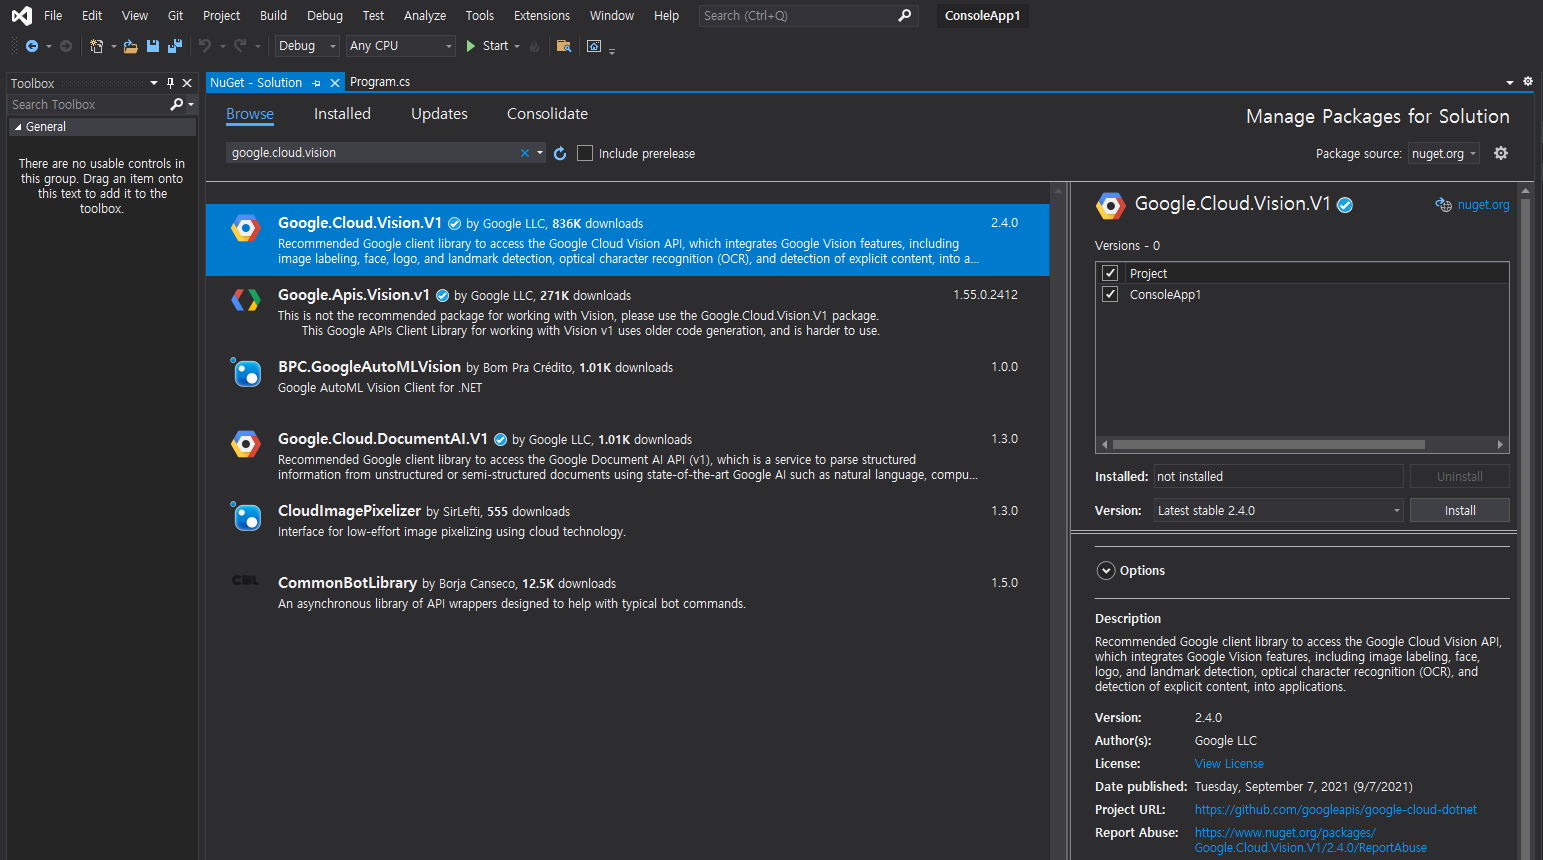Open the Start button dropdown arrow

[x=517, y=46]
